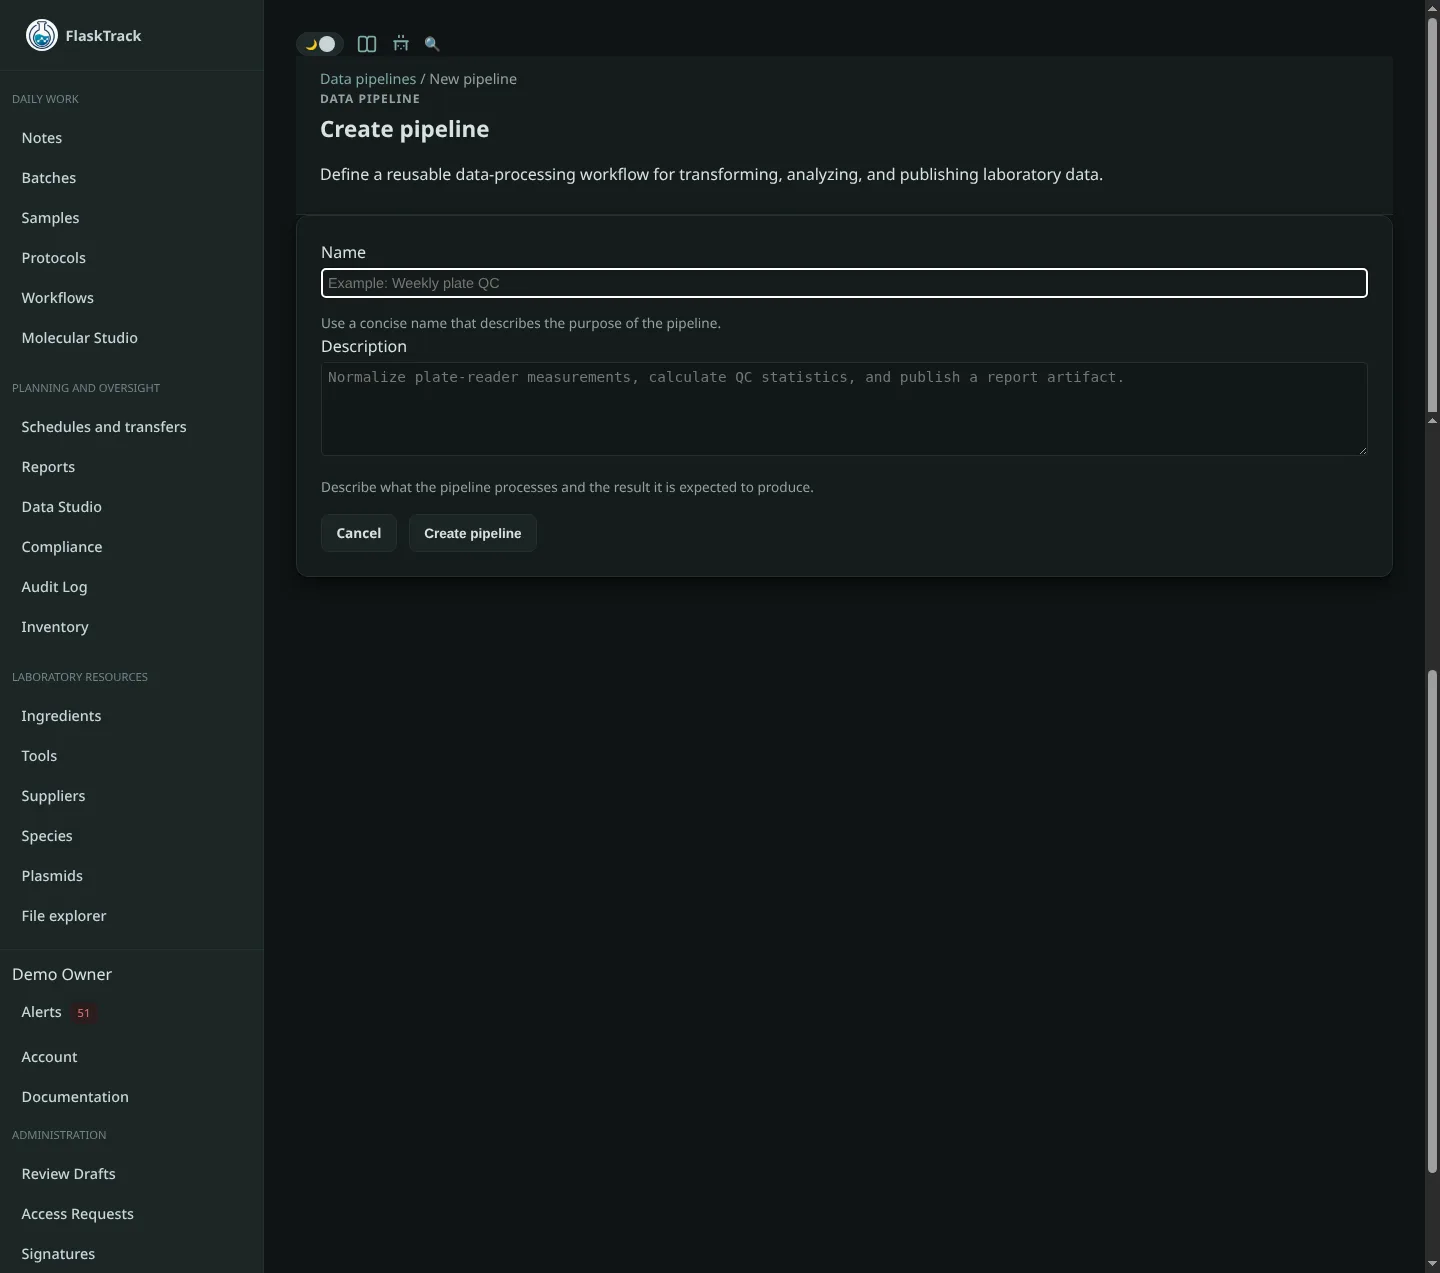Navigate to Inventory

[x=55, y=627]
